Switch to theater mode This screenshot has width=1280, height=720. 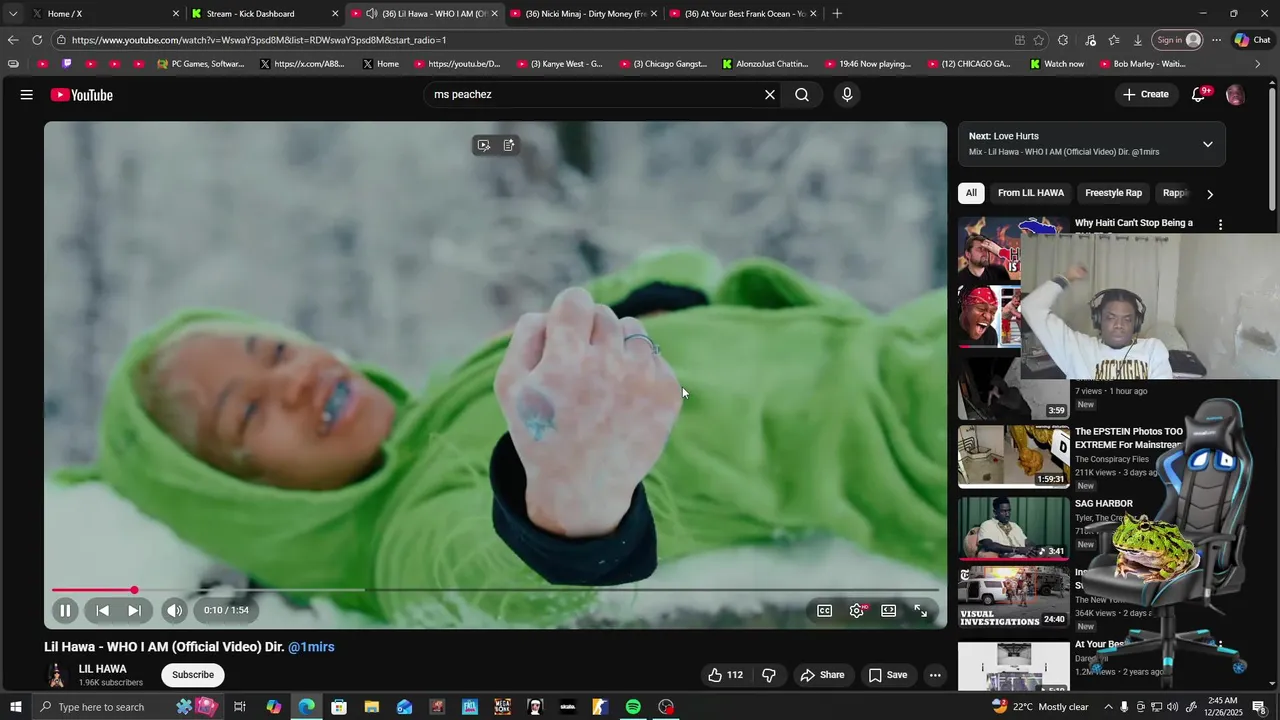click(888, 611)
